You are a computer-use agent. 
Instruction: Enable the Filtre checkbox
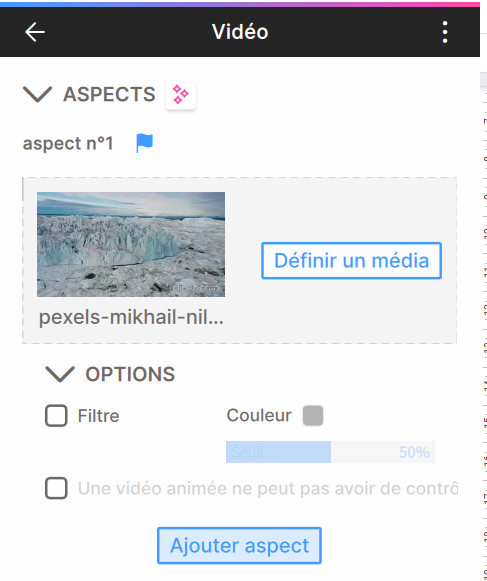(x=56, y=415)
